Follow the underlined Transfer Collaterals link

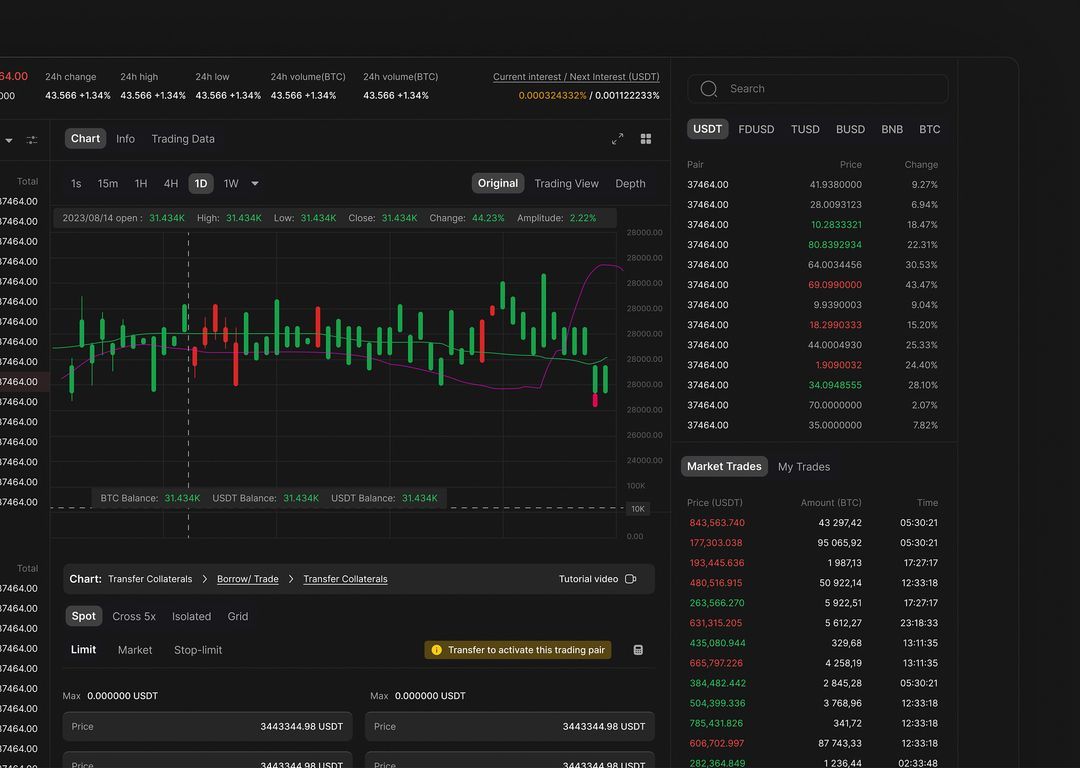[345, 579]
